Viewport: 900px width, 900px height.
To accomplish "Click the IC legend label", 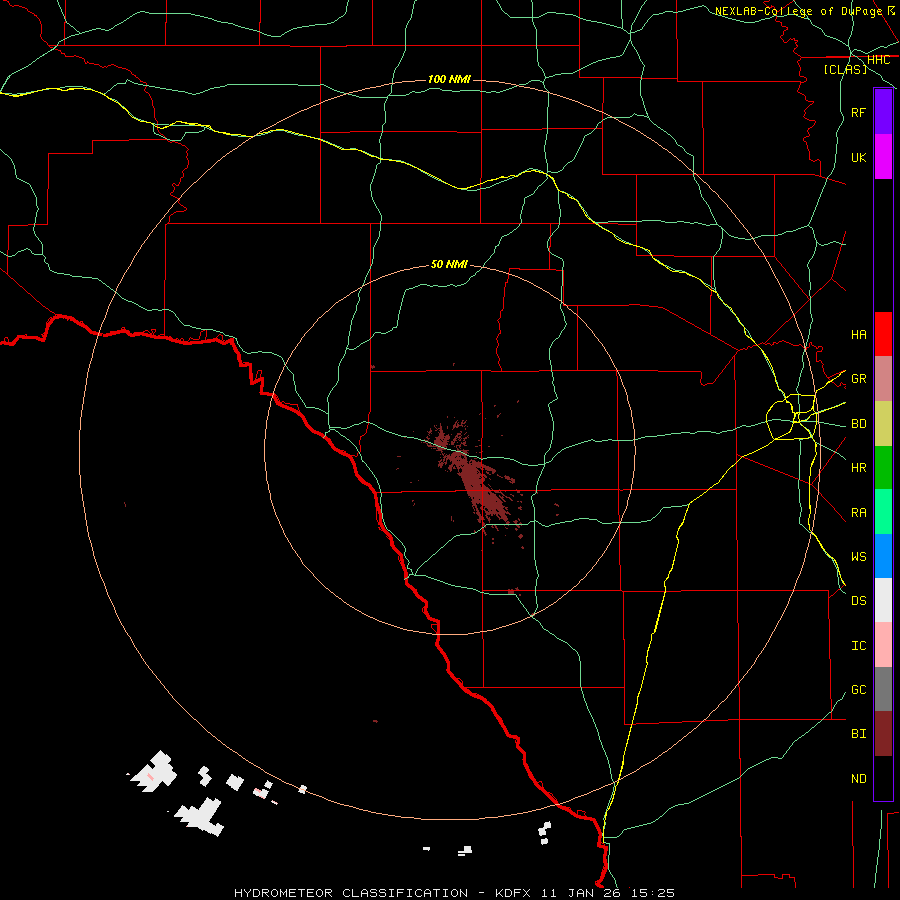I will pyautogui.click(x=858, y=645).
